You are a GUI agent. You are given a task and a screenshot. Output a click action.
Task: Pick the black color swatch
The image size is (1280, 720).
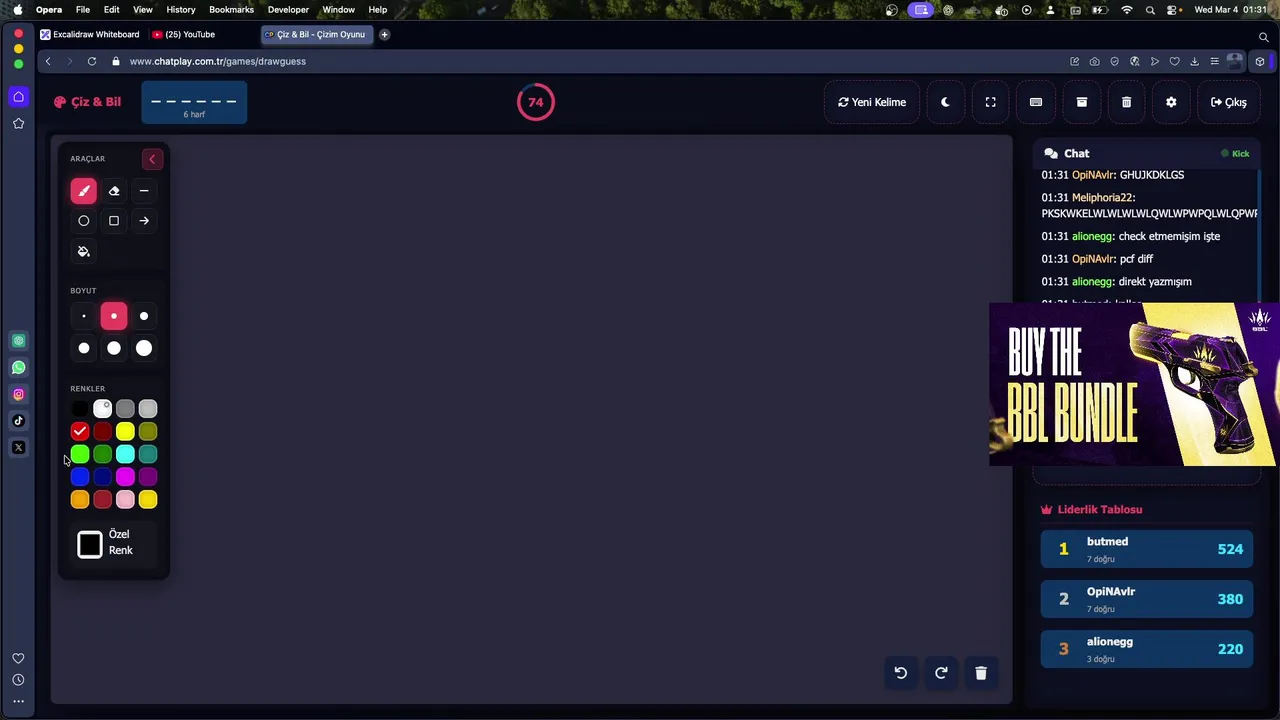pyautogui.click(x=80, y=409)
